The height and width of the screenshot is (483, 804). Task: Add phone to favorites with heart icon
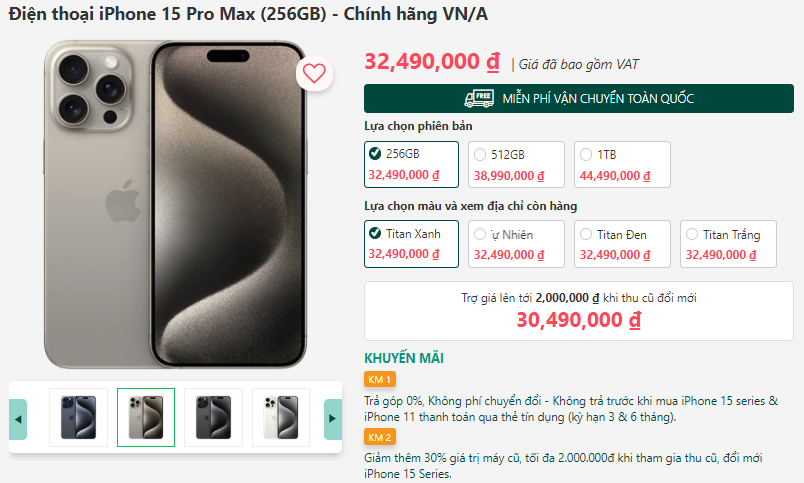coord(314,73)
